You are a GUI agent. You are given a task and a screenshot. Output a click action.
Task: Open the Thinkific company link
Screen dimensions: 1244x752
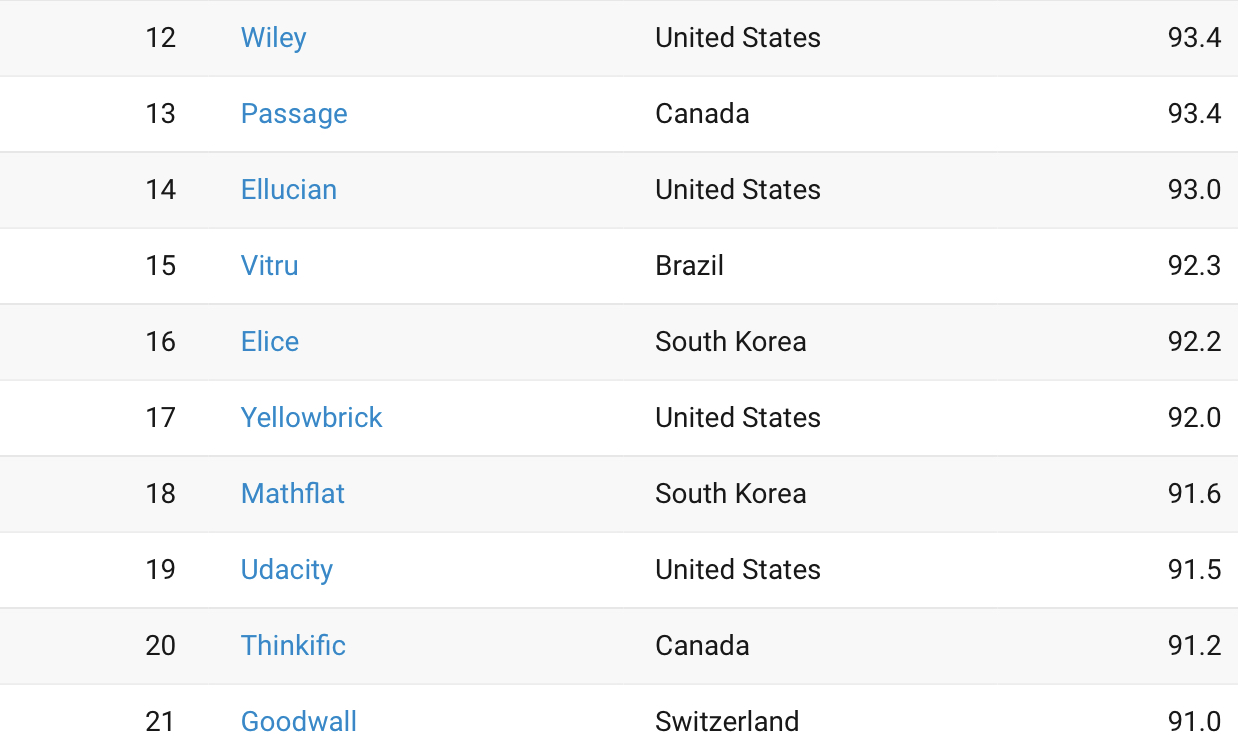[x=293, y=646]
